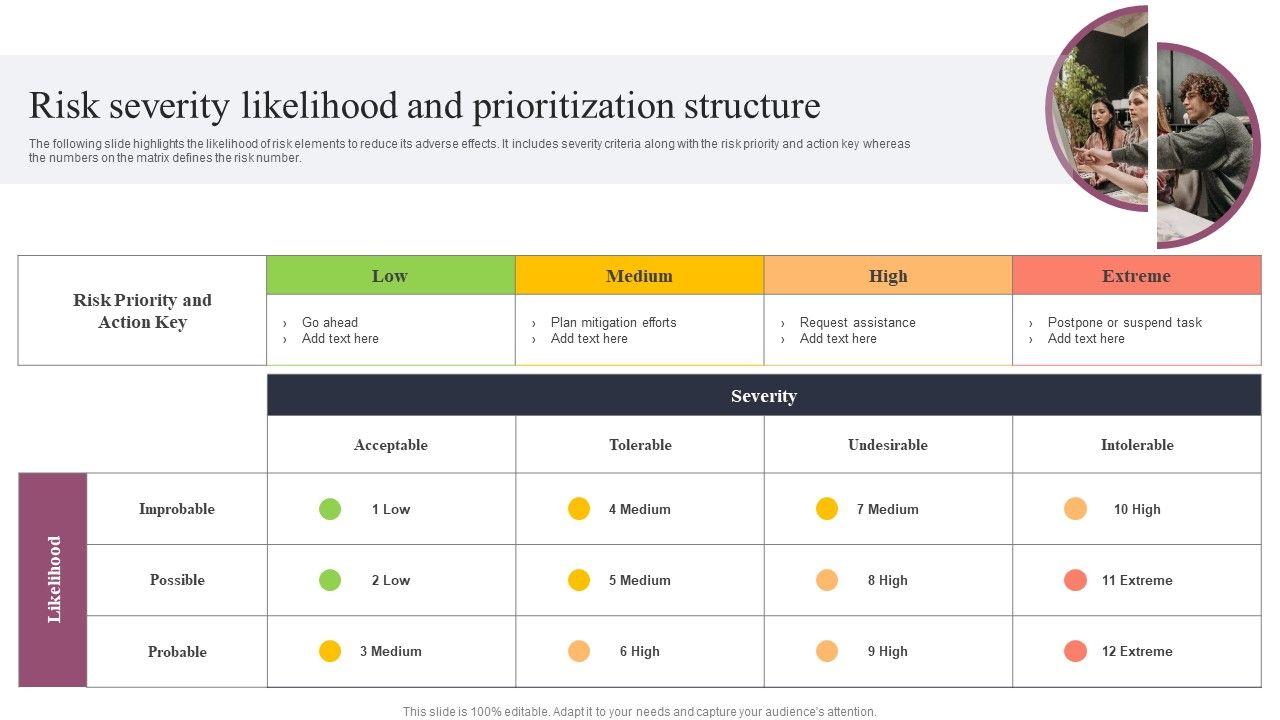Click the green Low header cell
The width and height of the screenshot is (1280, 720).
[390, 276]
